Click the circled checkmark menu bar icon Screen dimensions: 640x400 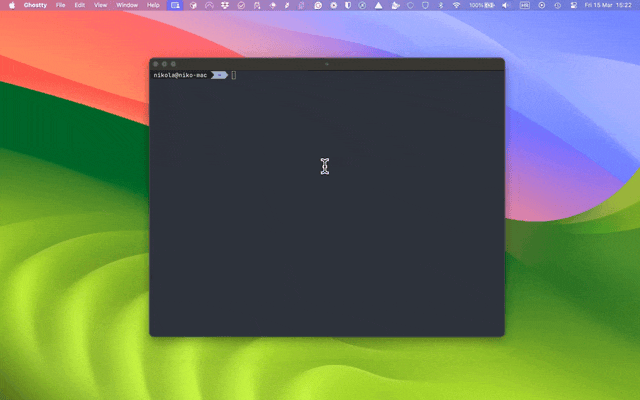click(x=241, y=5)
